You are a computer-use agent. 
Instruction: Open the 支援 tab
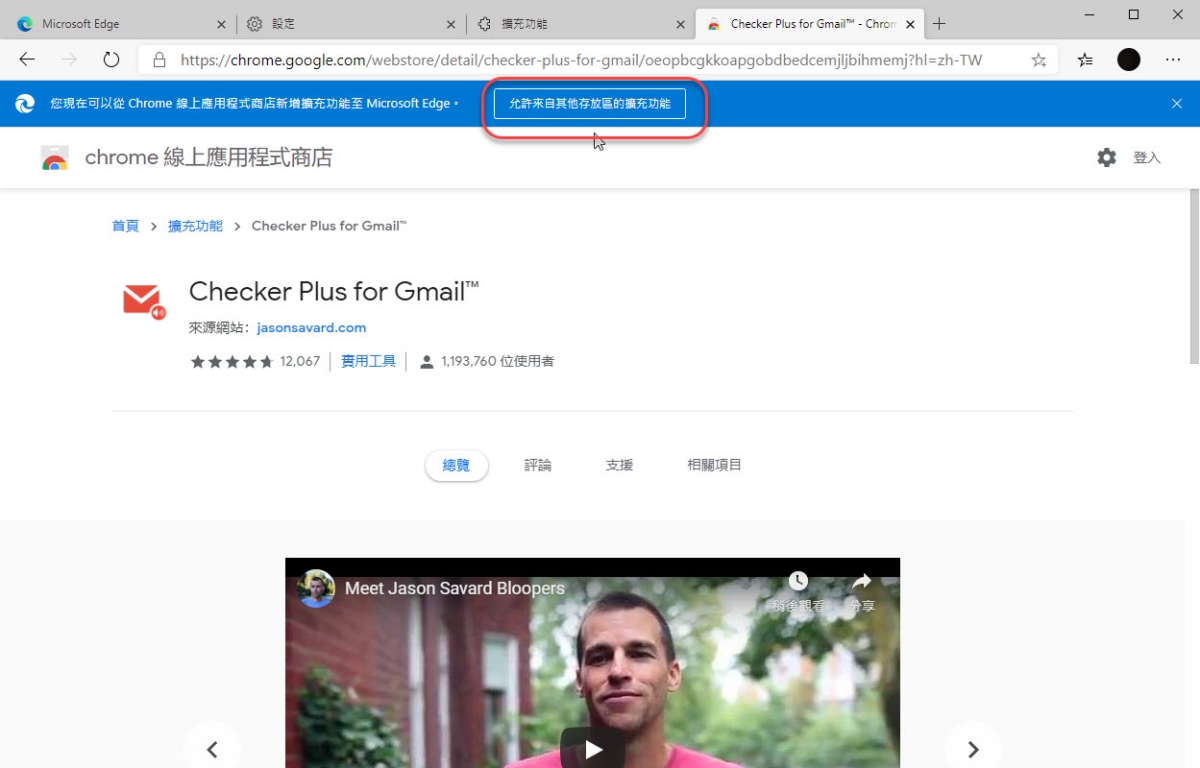(x=619, y=465)
